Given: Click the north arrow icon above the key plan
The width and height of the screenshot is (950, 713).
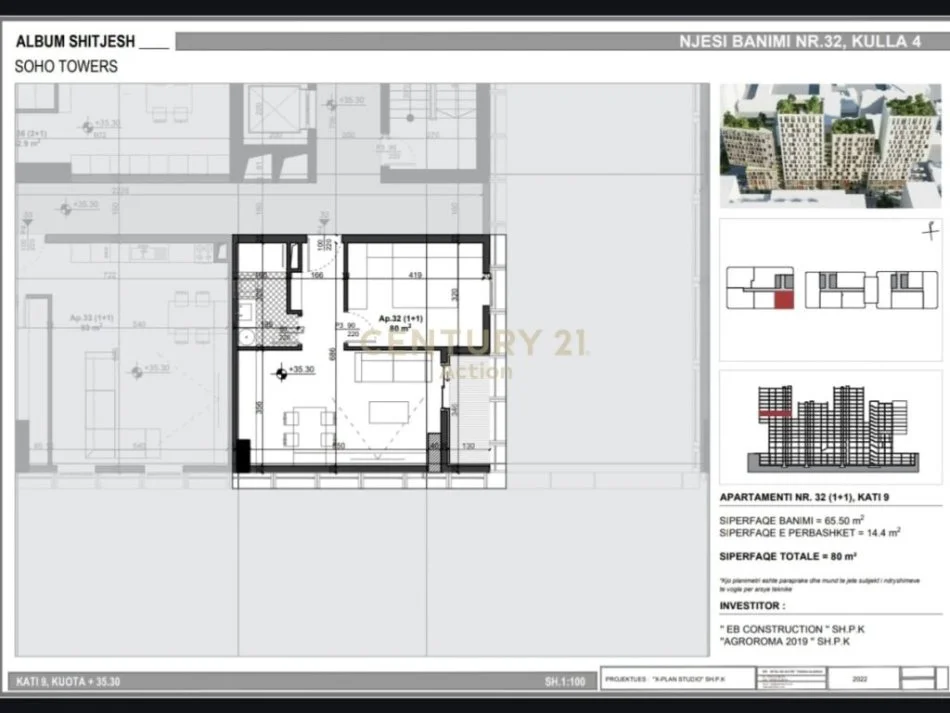Looking at the screenshot, I should tap(930, 232).
